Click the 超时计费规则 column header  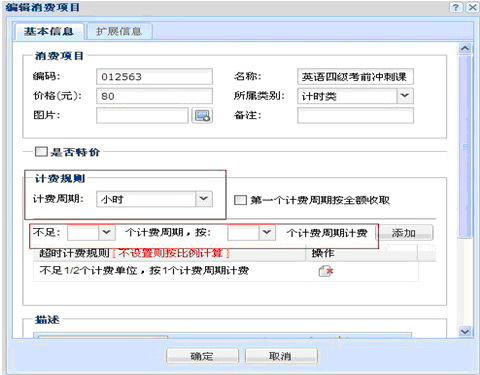[169, 253]
